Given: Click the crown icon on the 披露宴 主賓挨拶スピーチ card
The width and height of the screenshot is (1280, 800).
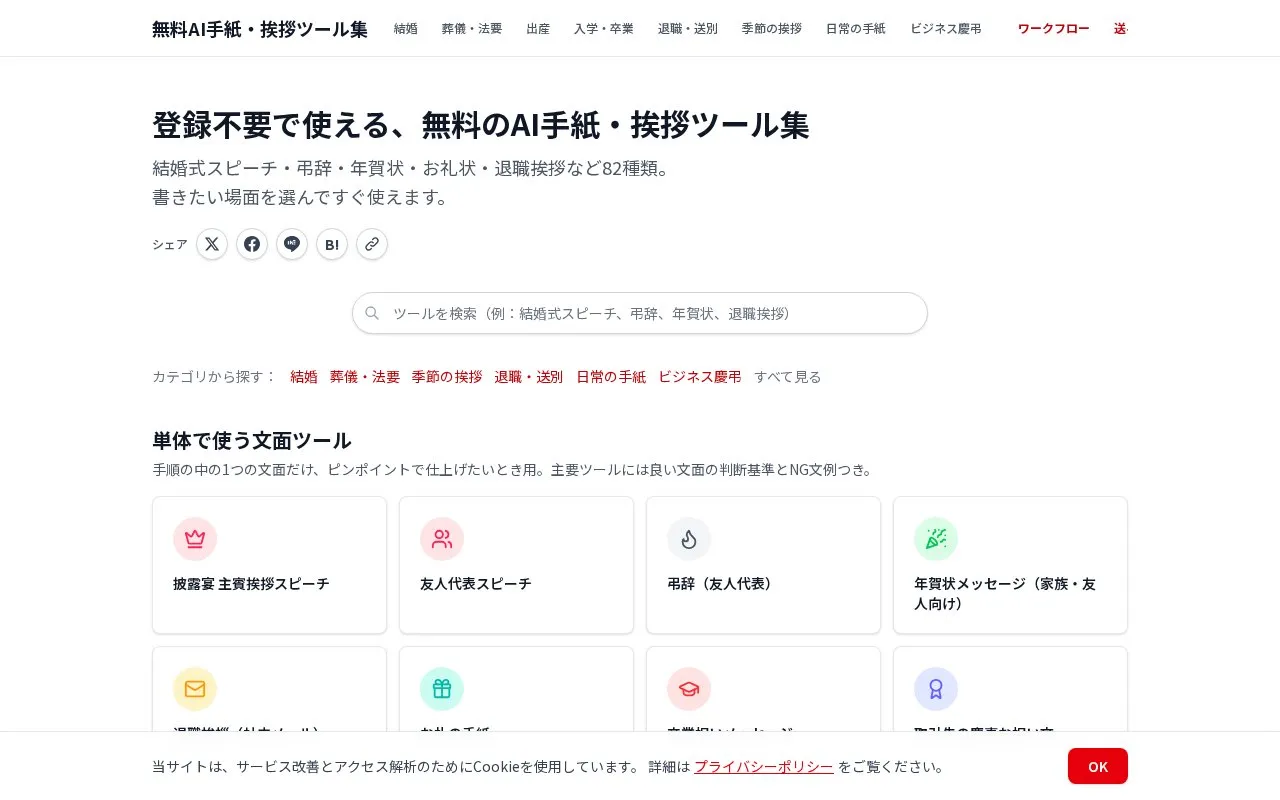Looking at the screenshot, I should [195, 539].
